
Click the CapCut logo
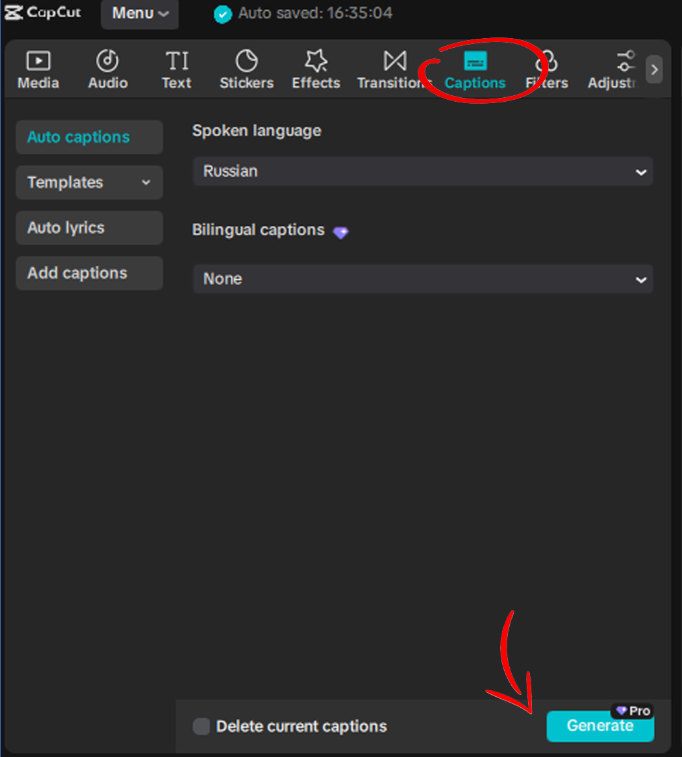(x=42, y=13)
